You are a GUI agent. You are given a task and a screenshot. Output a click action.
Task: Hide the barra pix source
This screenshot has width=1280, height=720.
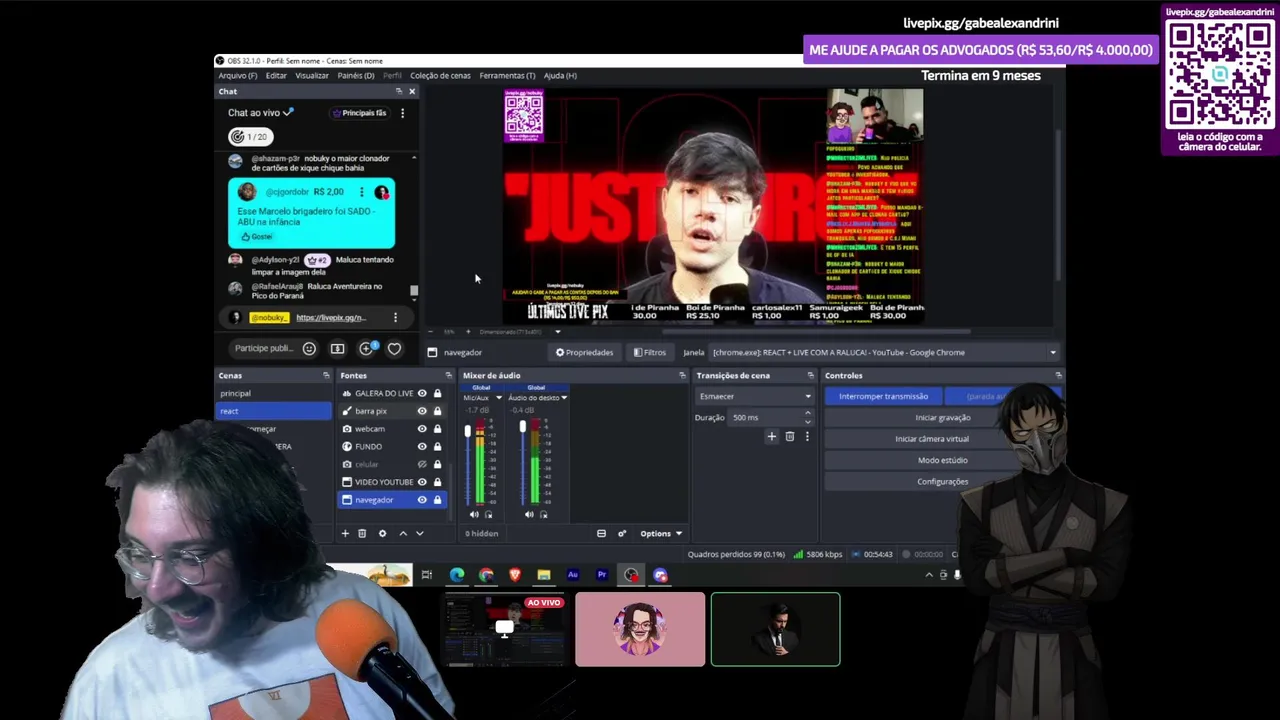point(422,411)
